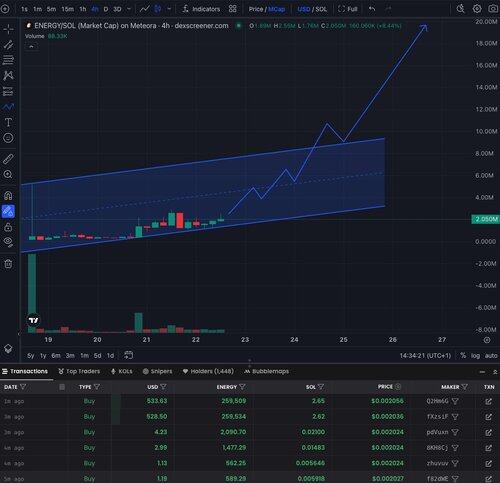The image size is (500, 483).
Task: Toggle percent scale on price axis
Action: point(463,356)
